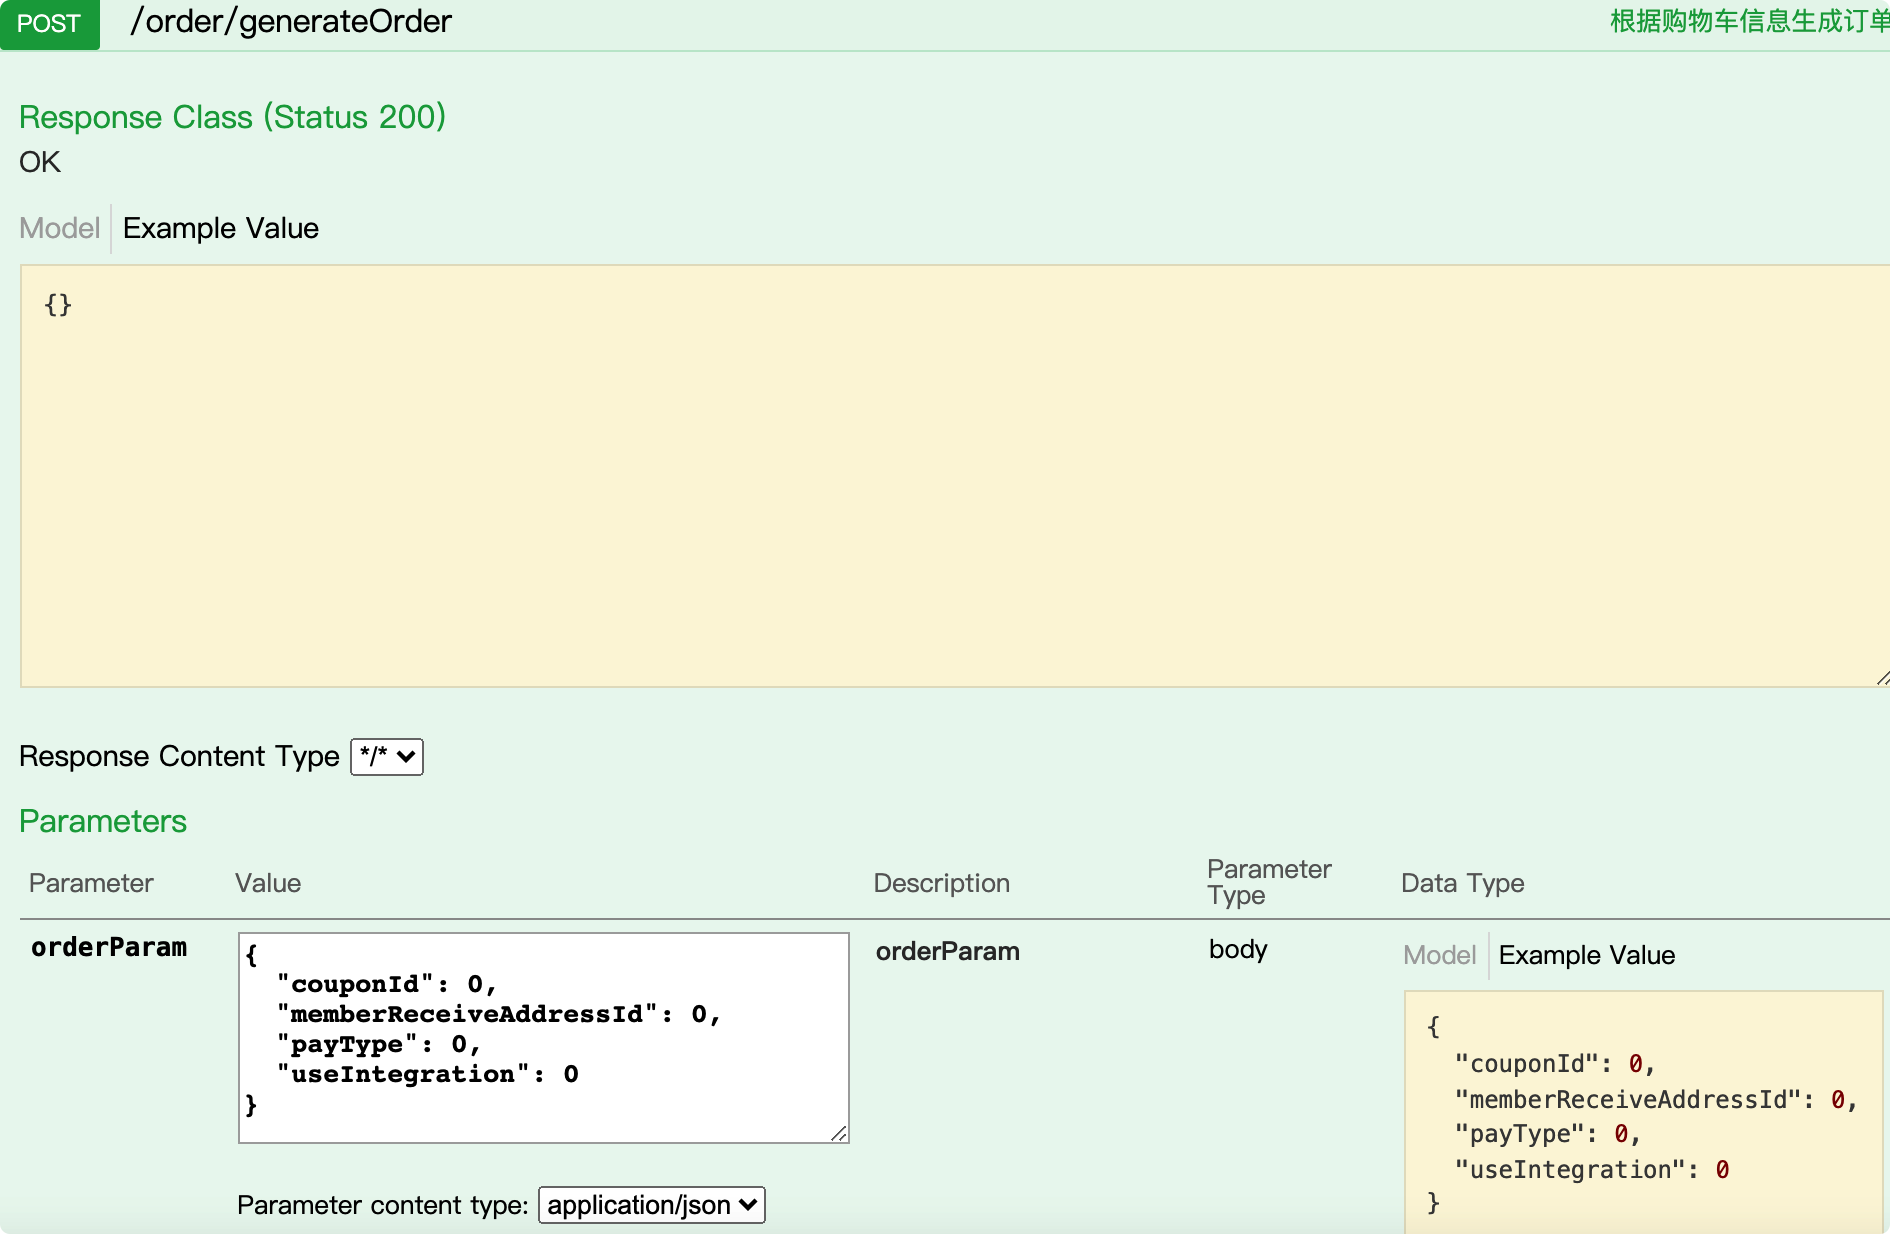
Task: Click the Parameter content type label
Action: point(382,1205)
